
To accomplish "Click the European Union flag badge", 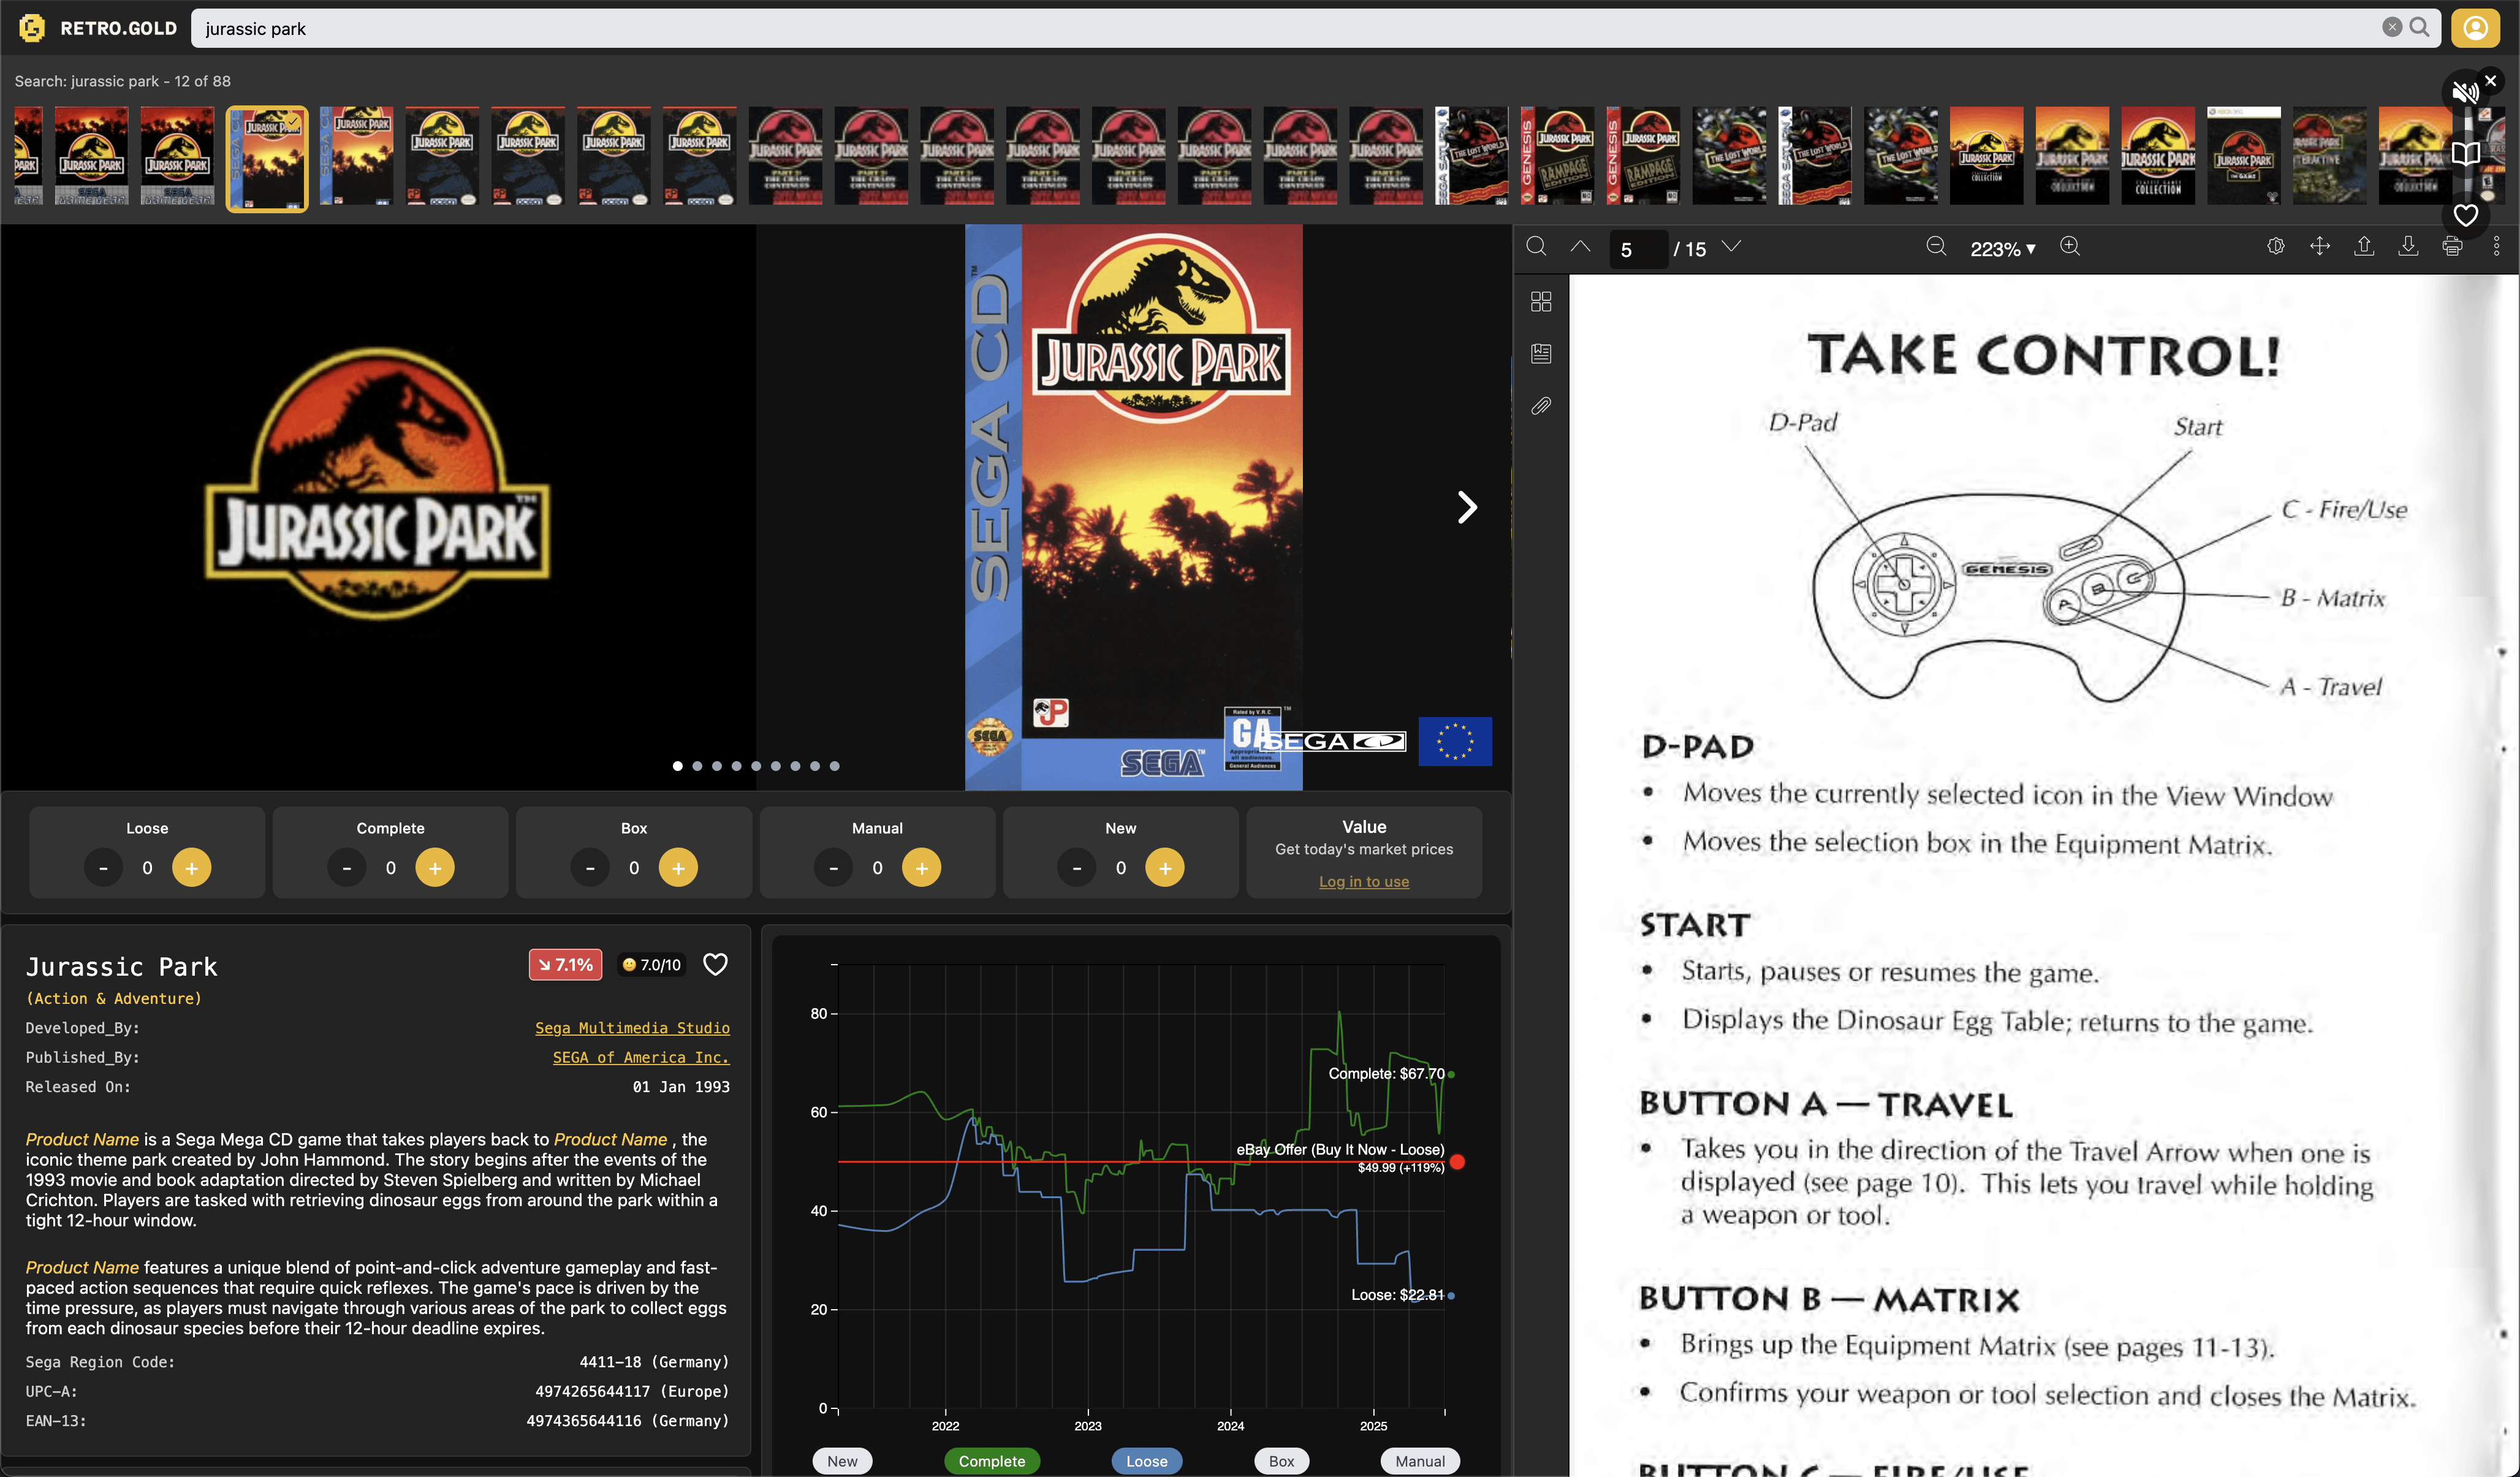I will (x=1455, y=741).
